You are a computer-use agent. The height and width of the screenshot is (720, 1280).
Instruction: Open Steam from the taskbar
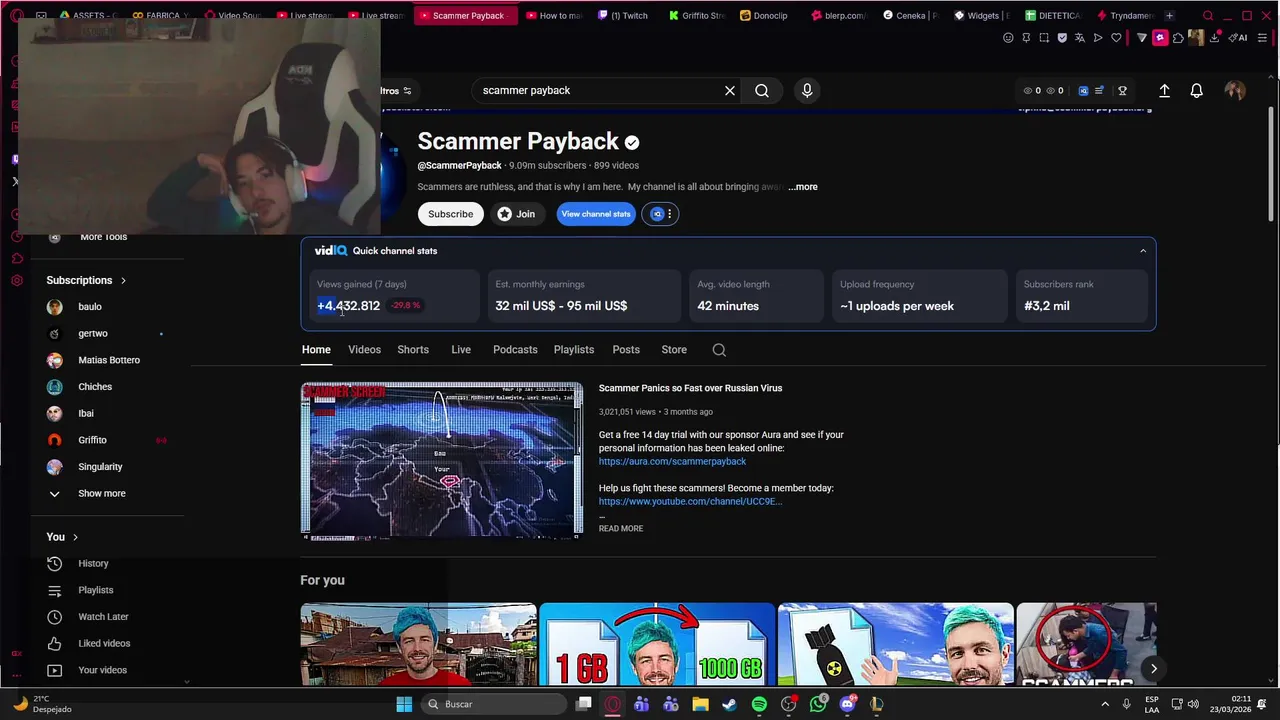[x=729, y=704]
